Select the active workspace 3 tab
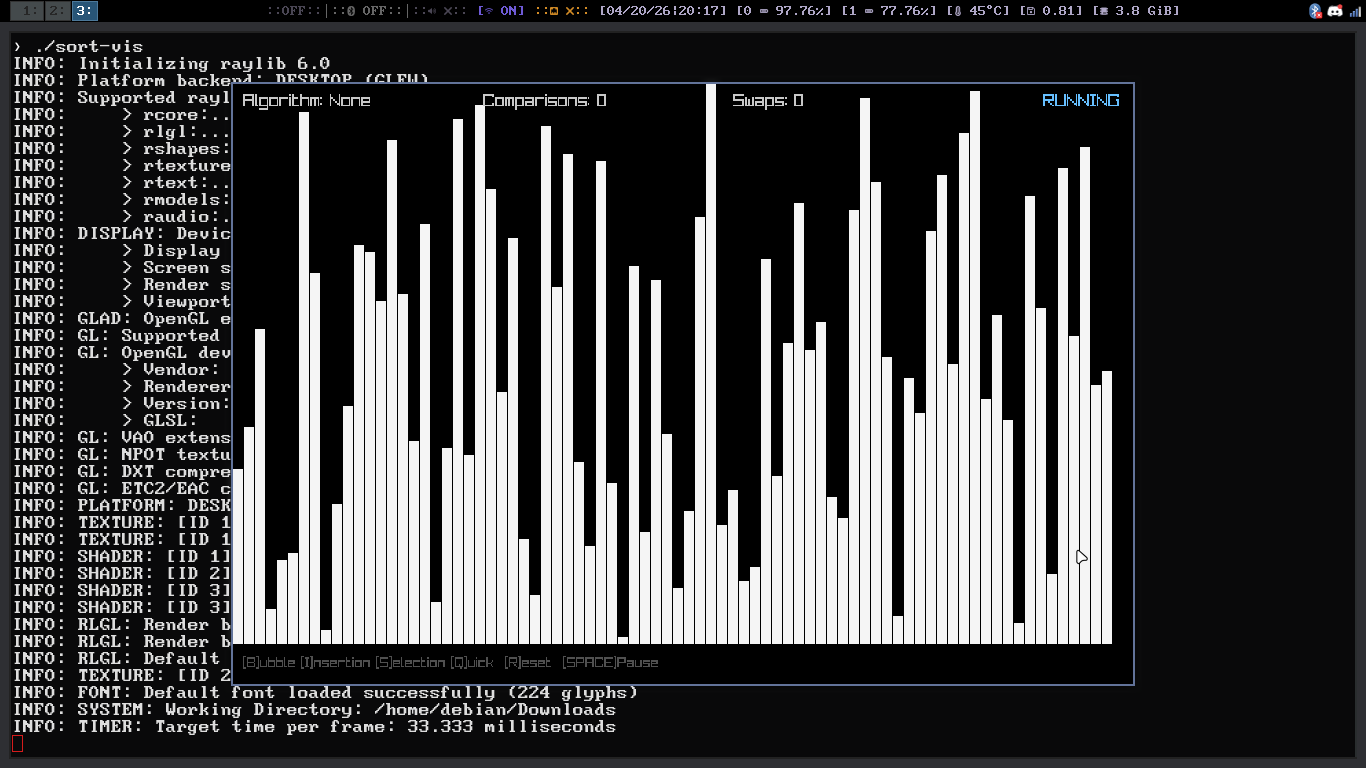Image resolution: width=1366 pixels, height=768 pixels. click(x=84, y=11)
